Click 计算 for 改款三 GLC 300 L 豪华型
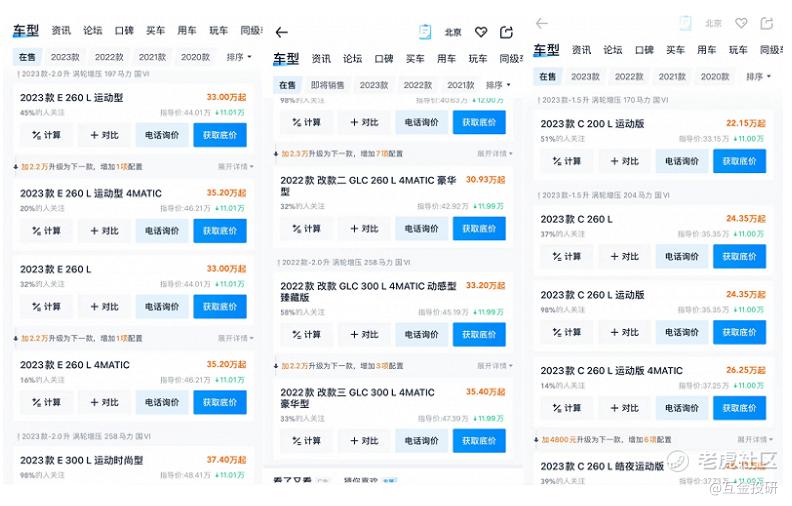Image resolution: width=792 pixels, height=506 pixels. [306, 441]
